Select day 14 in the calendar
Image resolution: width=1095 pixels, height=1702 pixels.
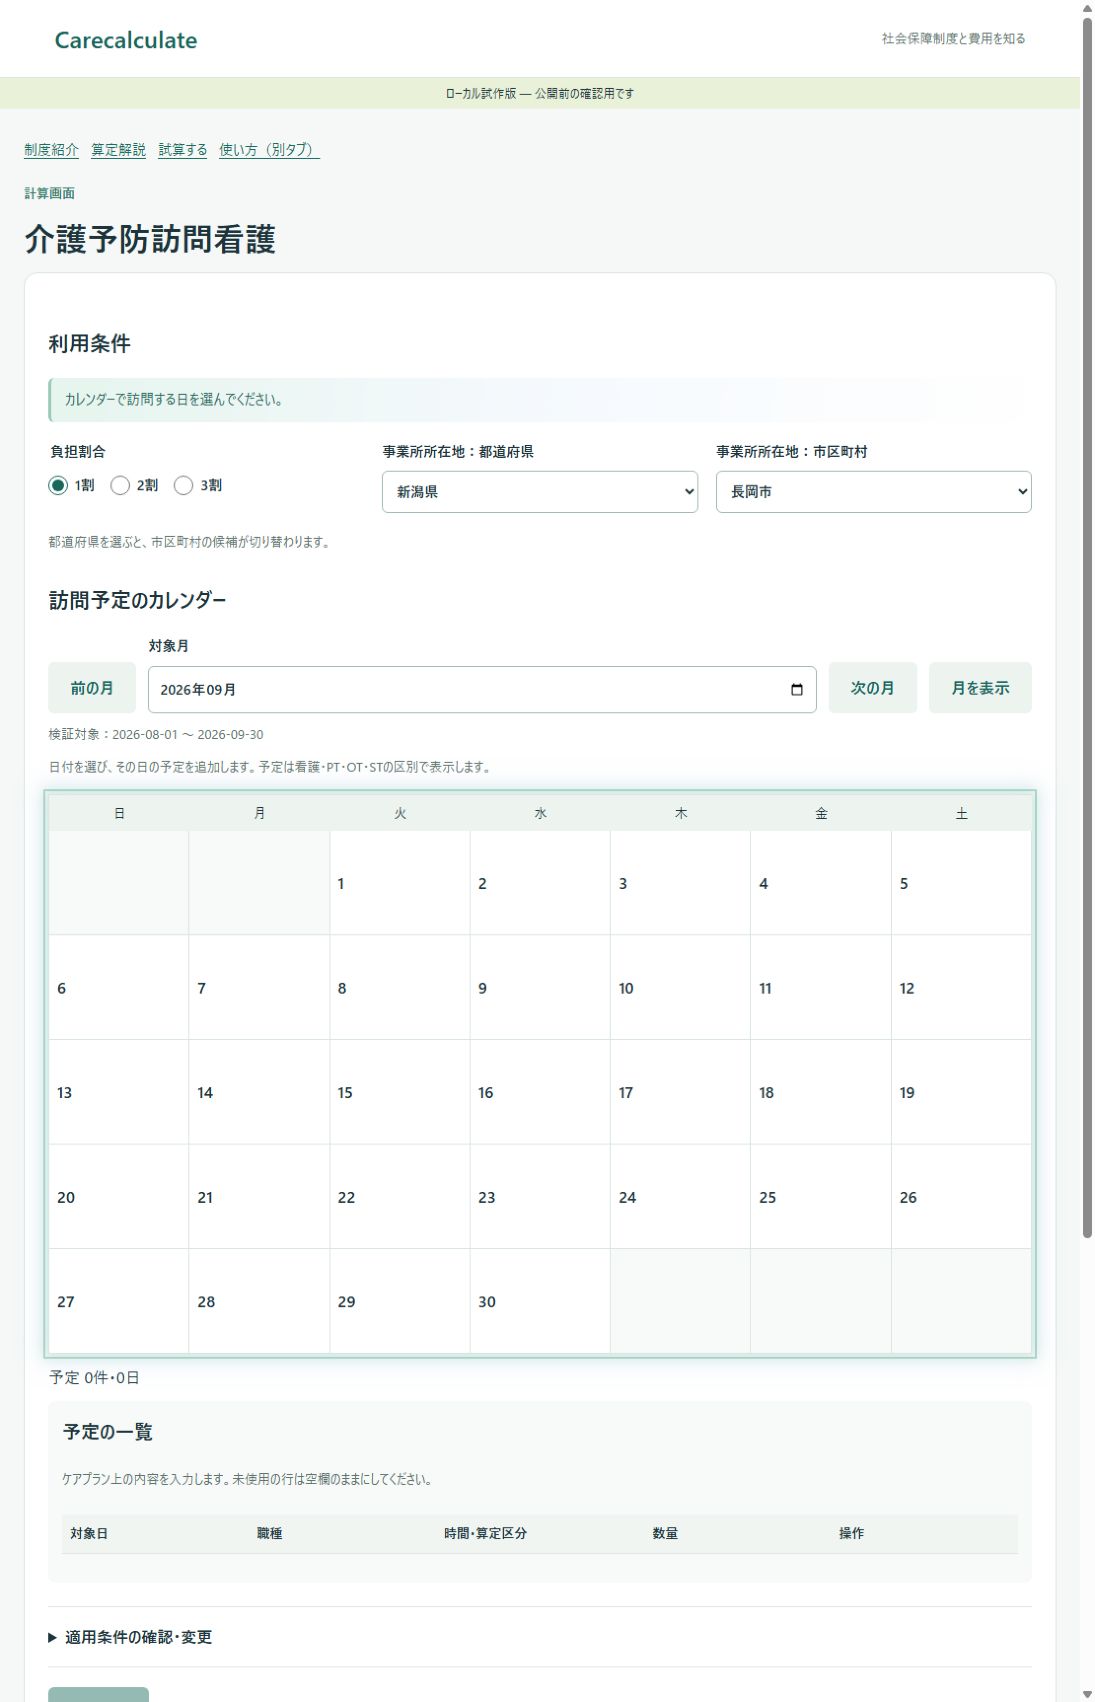(259, 1092)
